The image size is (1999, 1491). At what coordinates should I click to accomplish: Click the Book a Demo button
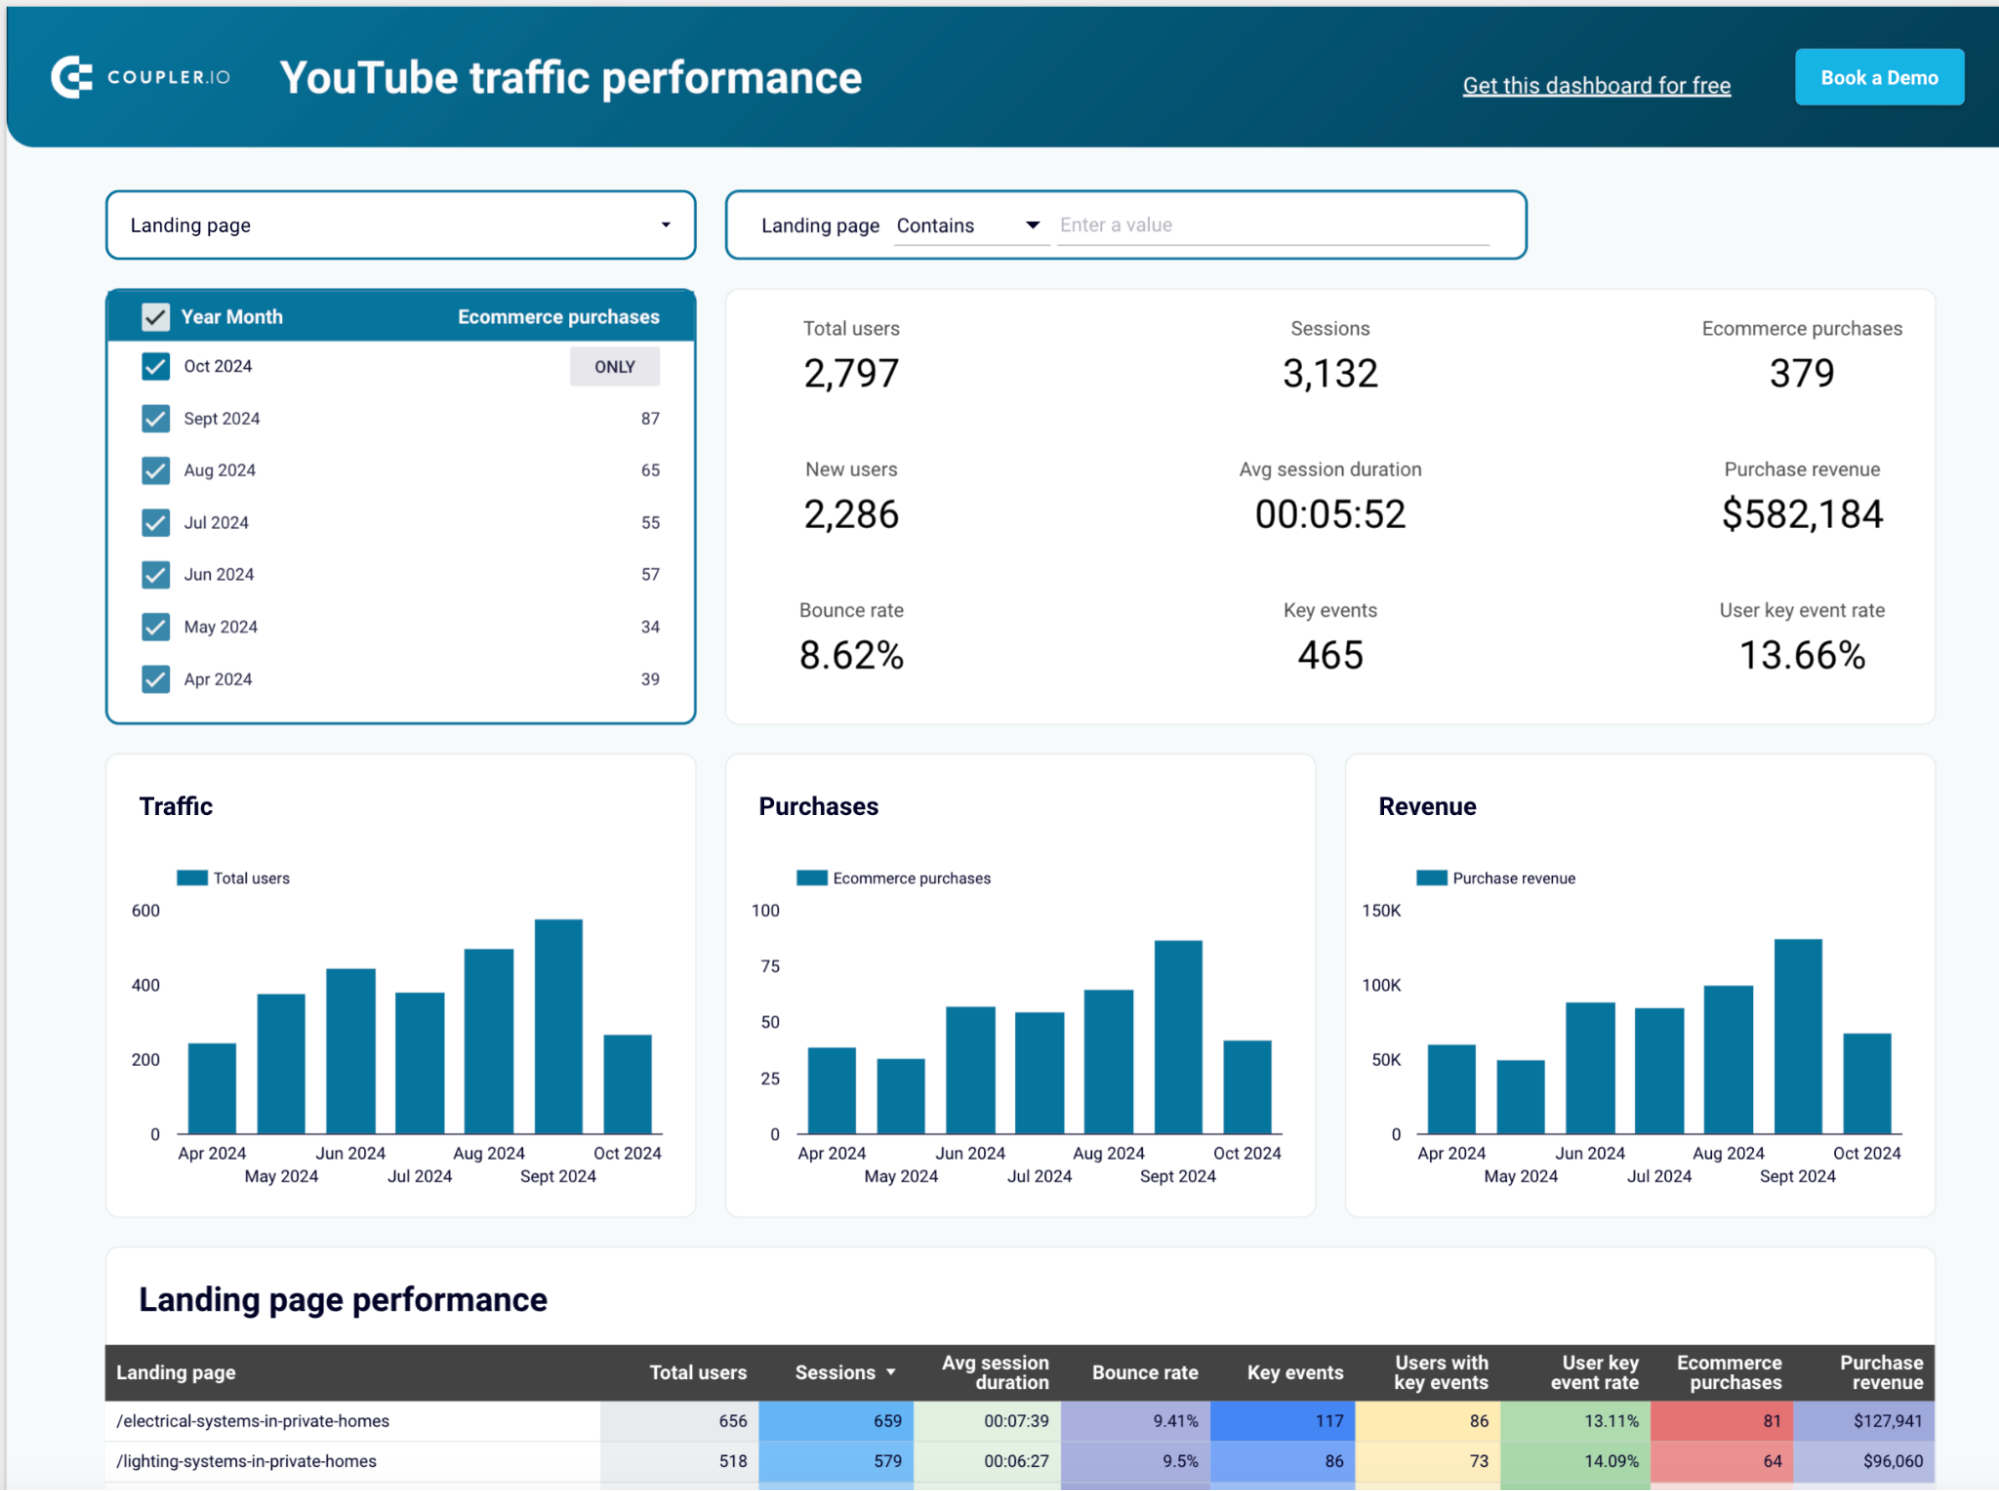pyautogui.click(x=1878, y=77)
